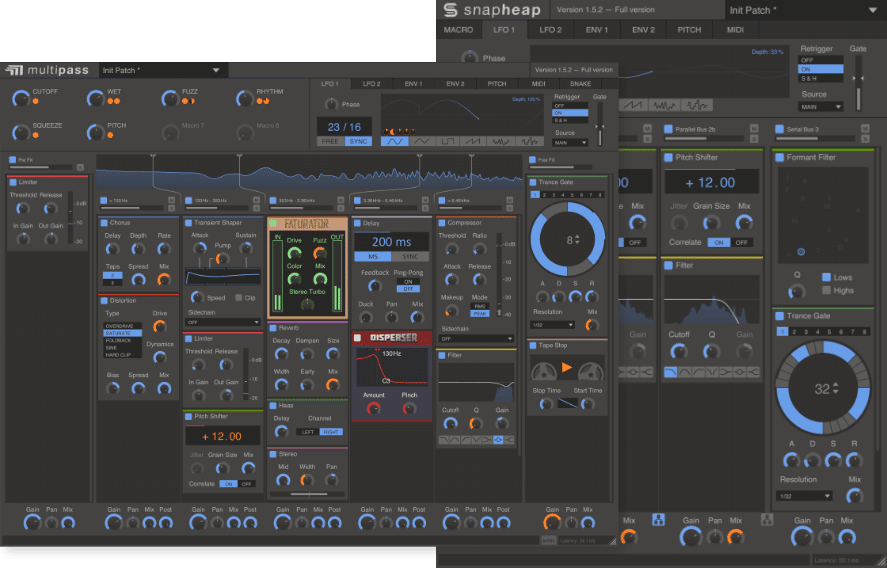887x568 pixels.
Task: Click the 200 ms delay time field
Action: pyautogui.click(x=391, y=242)
